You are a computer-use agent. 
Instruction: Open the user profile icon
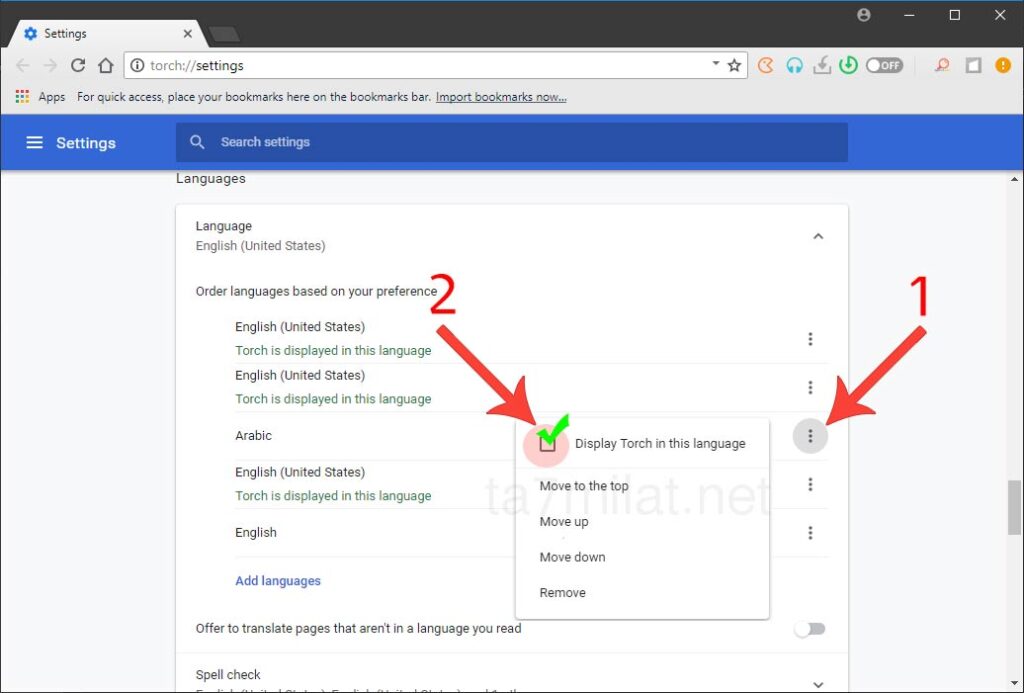pos(864,15)
